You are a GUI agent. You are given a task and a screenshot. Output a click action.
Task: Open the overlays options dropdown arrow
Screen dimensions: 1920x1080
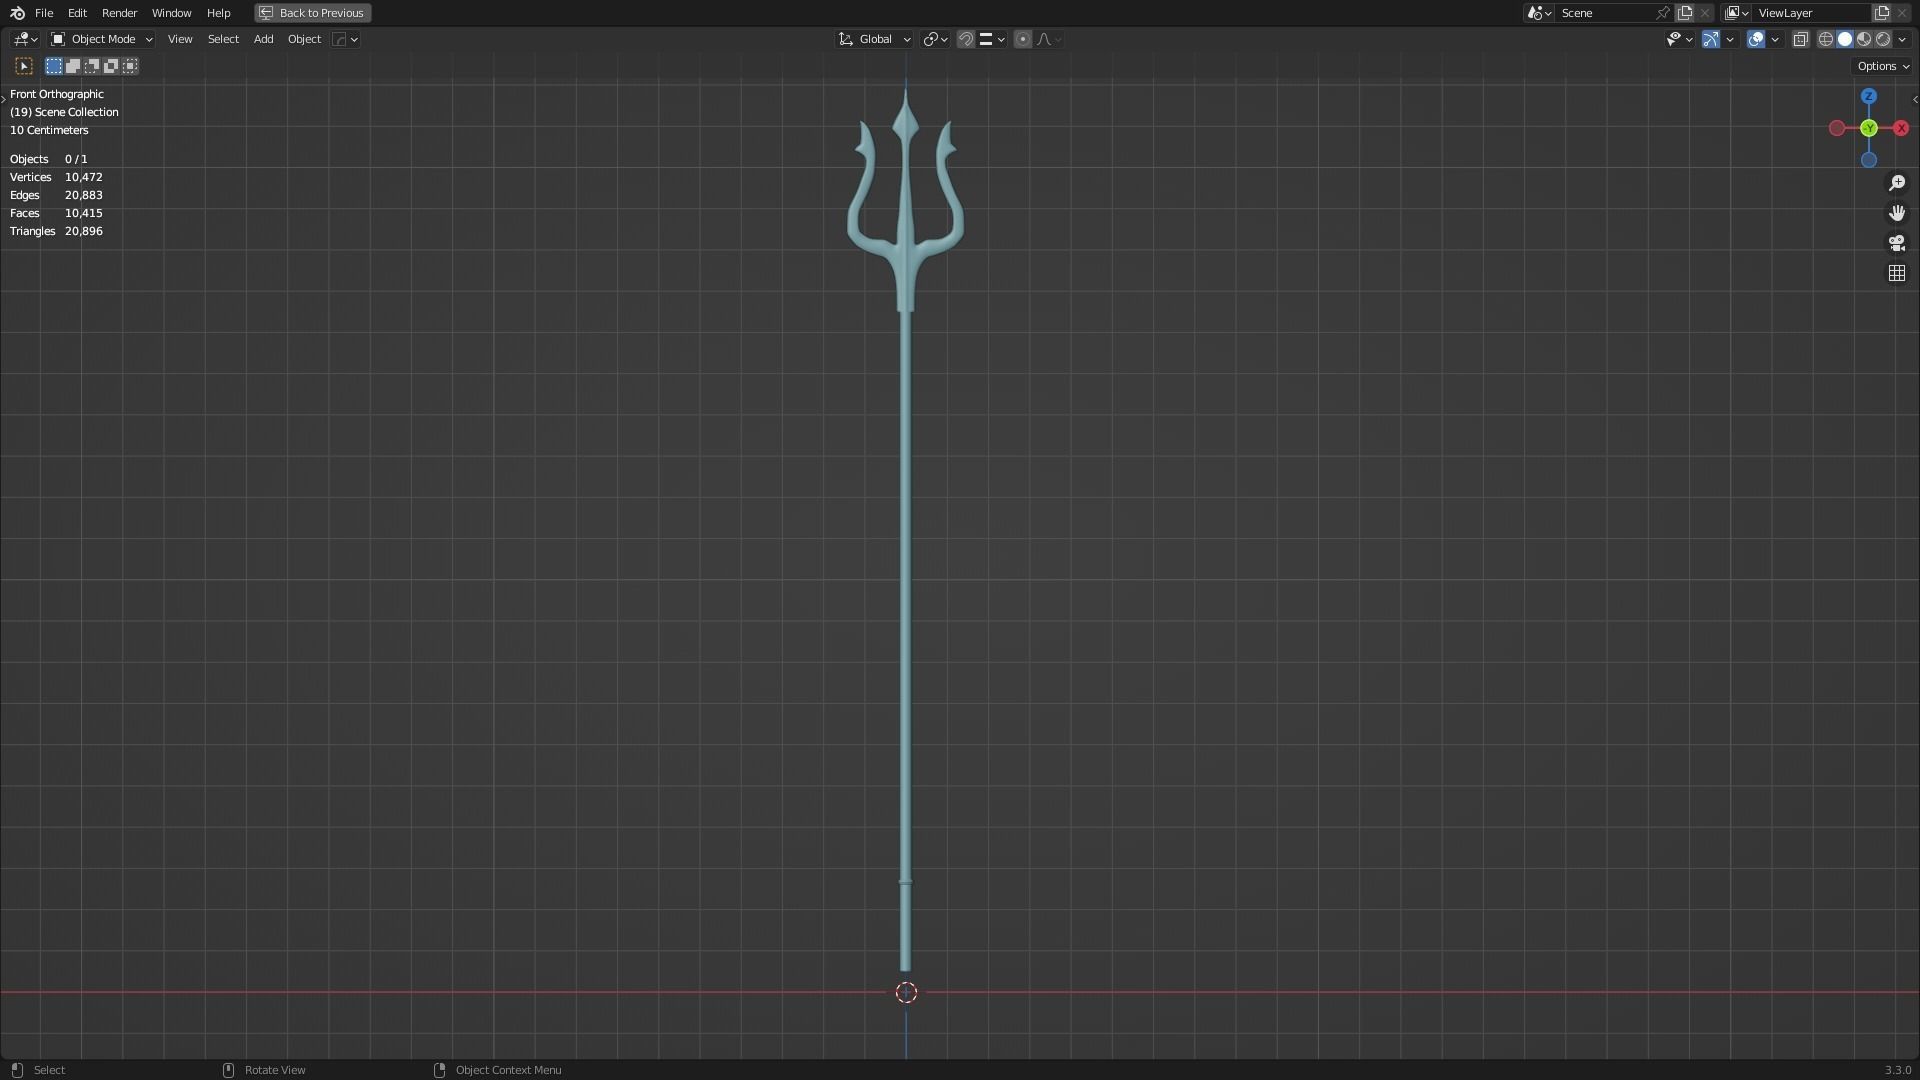[x=1775, y=39]
